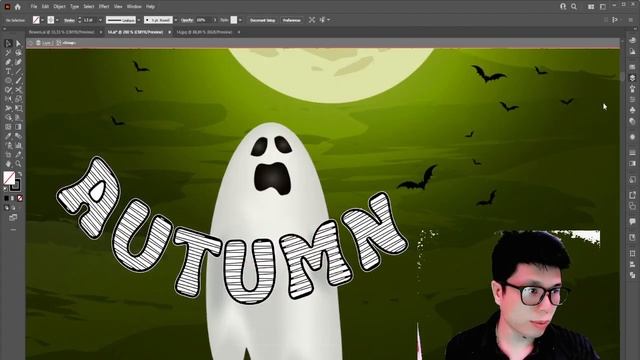
Task: Open the workspace switcher in top bar
Action: coord(603,7)
